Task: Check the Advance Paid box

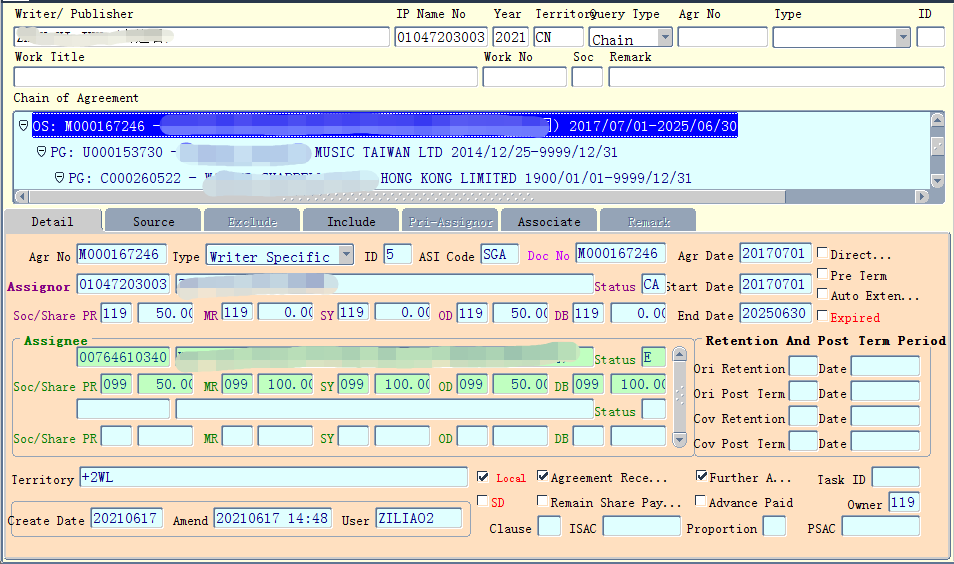Action: pos(700,501)
